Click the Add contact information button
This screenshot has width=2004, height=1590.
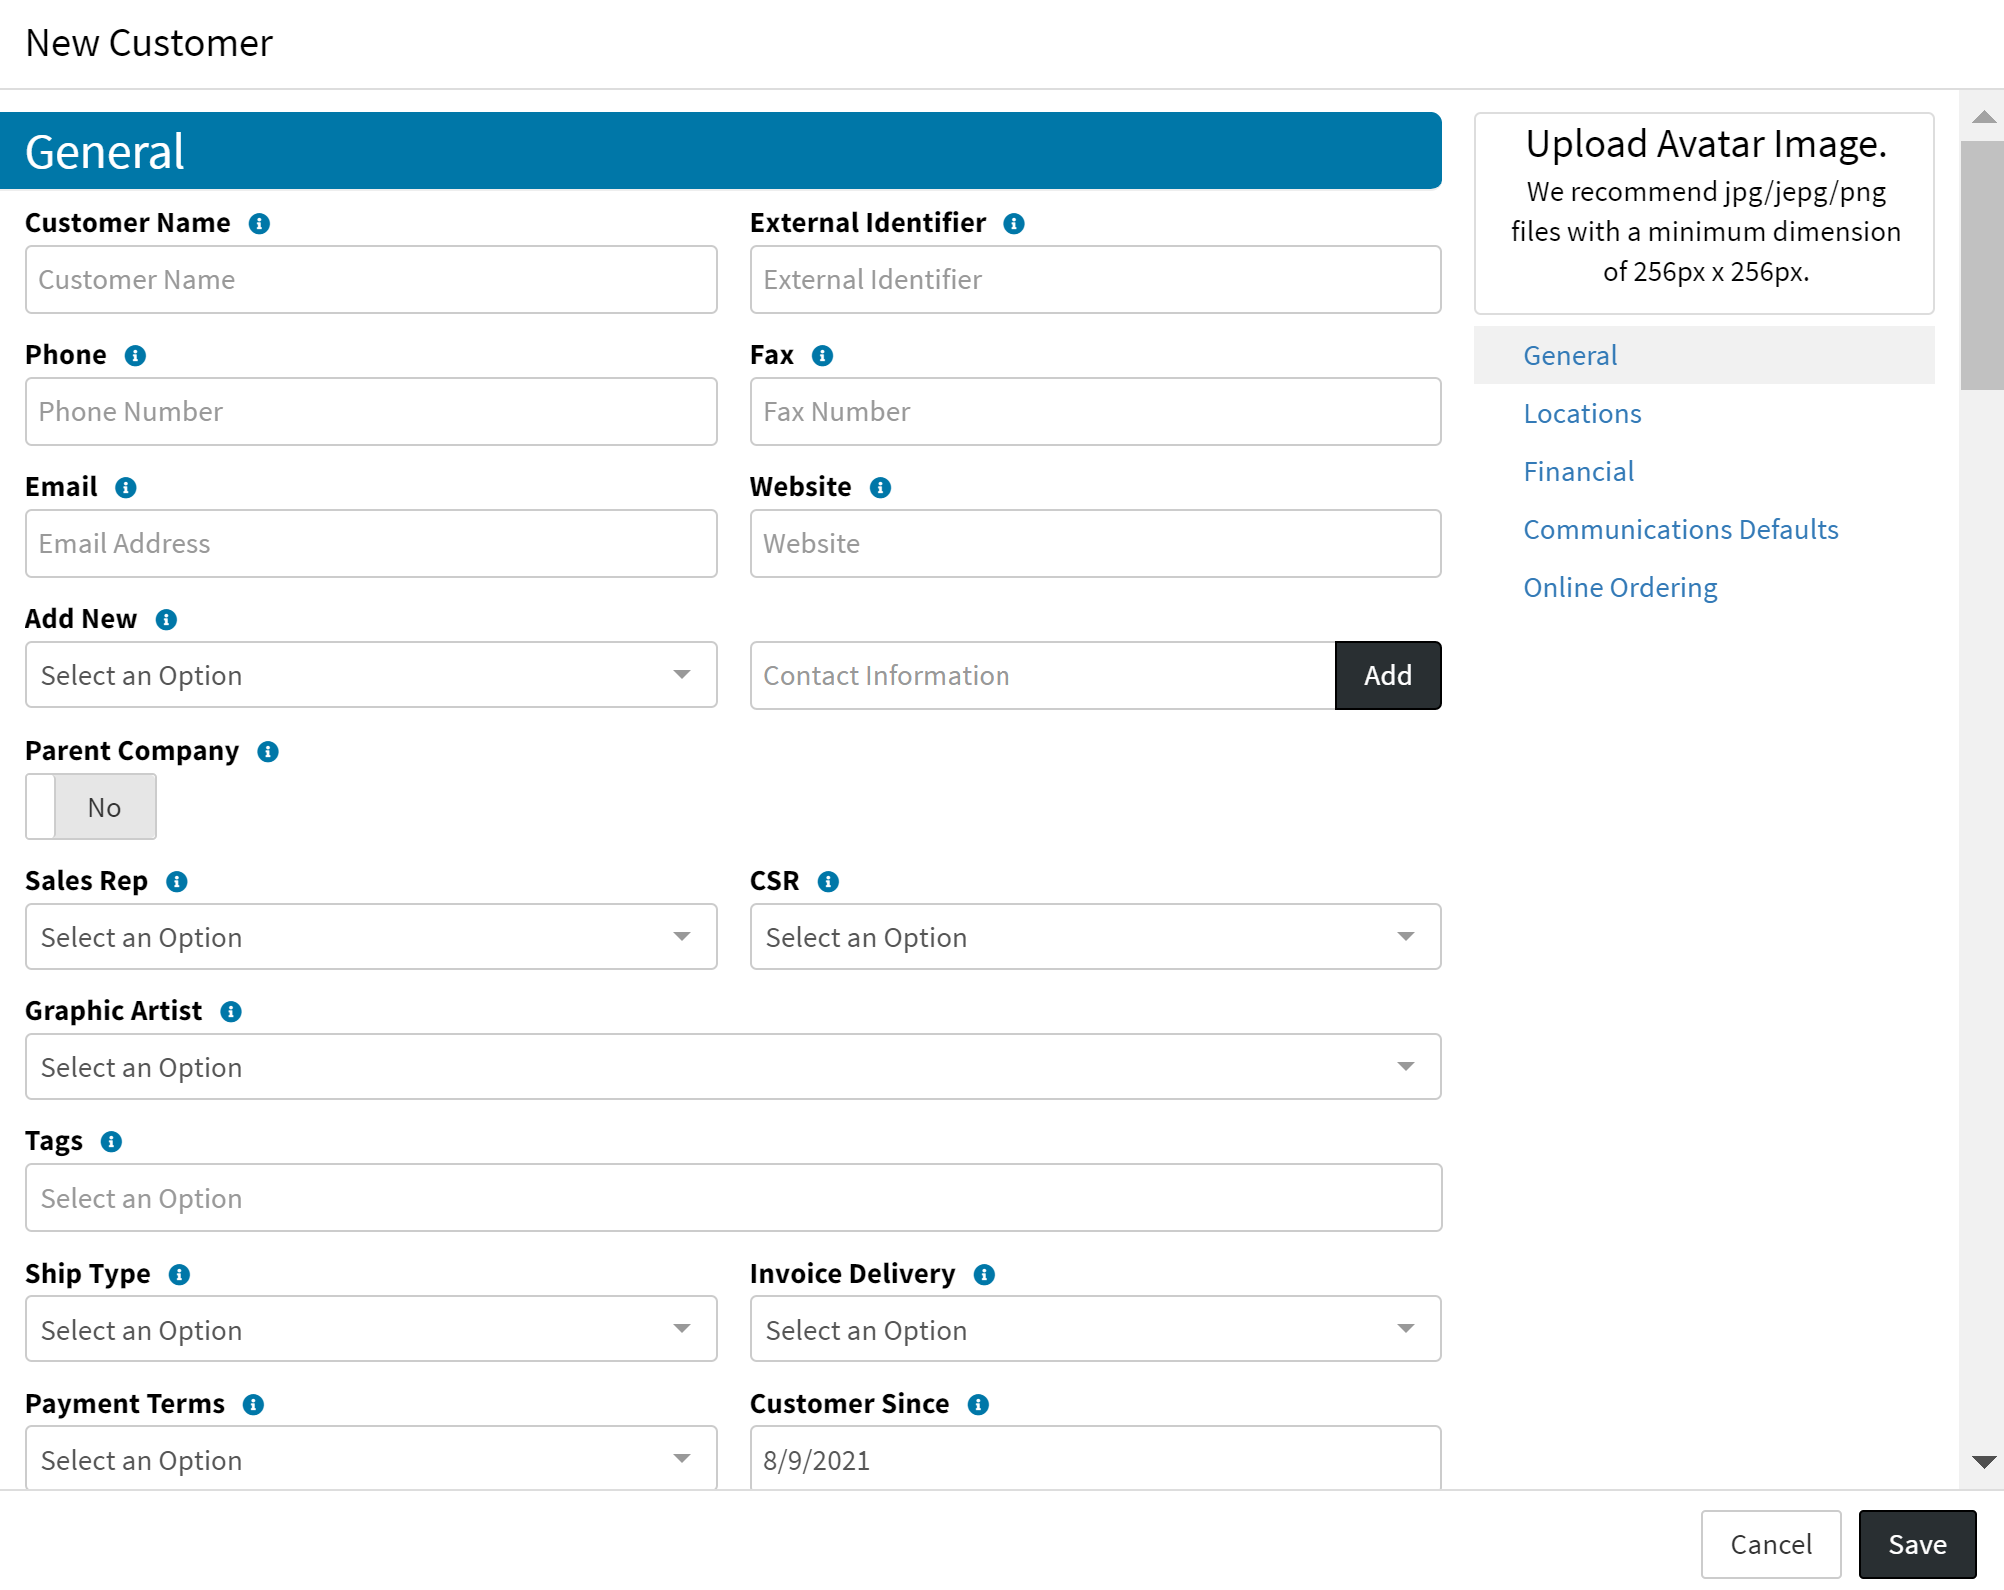1387,675
